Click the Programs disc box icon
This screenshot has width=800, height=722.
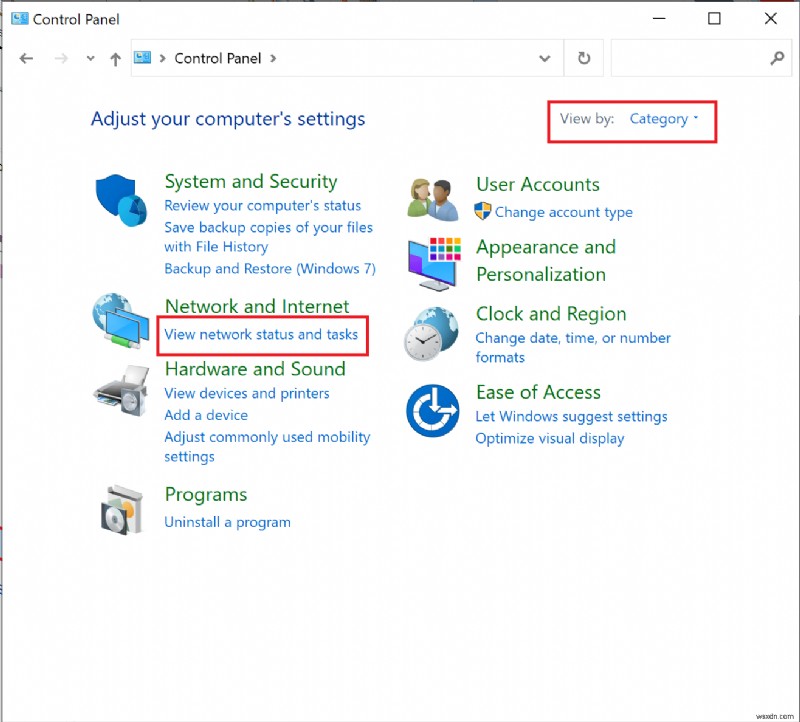click(121, 510)
